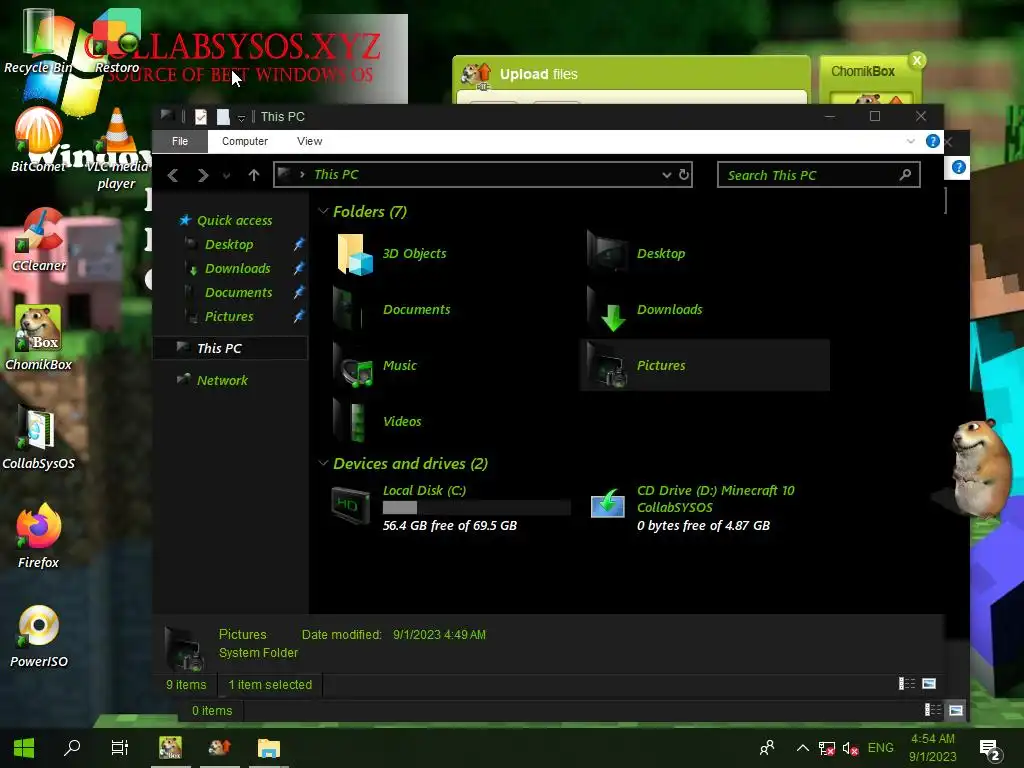Toggle large icons view in back Explorer window
This screenshot has width=1024, height=768.
(956, 710)
